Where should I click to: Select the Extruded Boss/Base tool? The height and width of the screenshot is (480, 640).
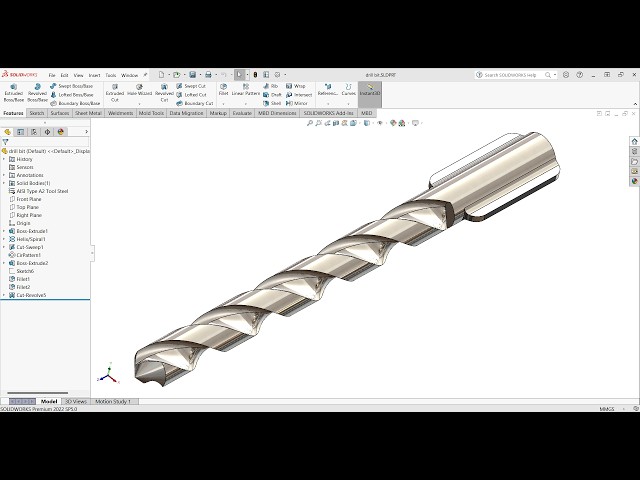[13, 93]
